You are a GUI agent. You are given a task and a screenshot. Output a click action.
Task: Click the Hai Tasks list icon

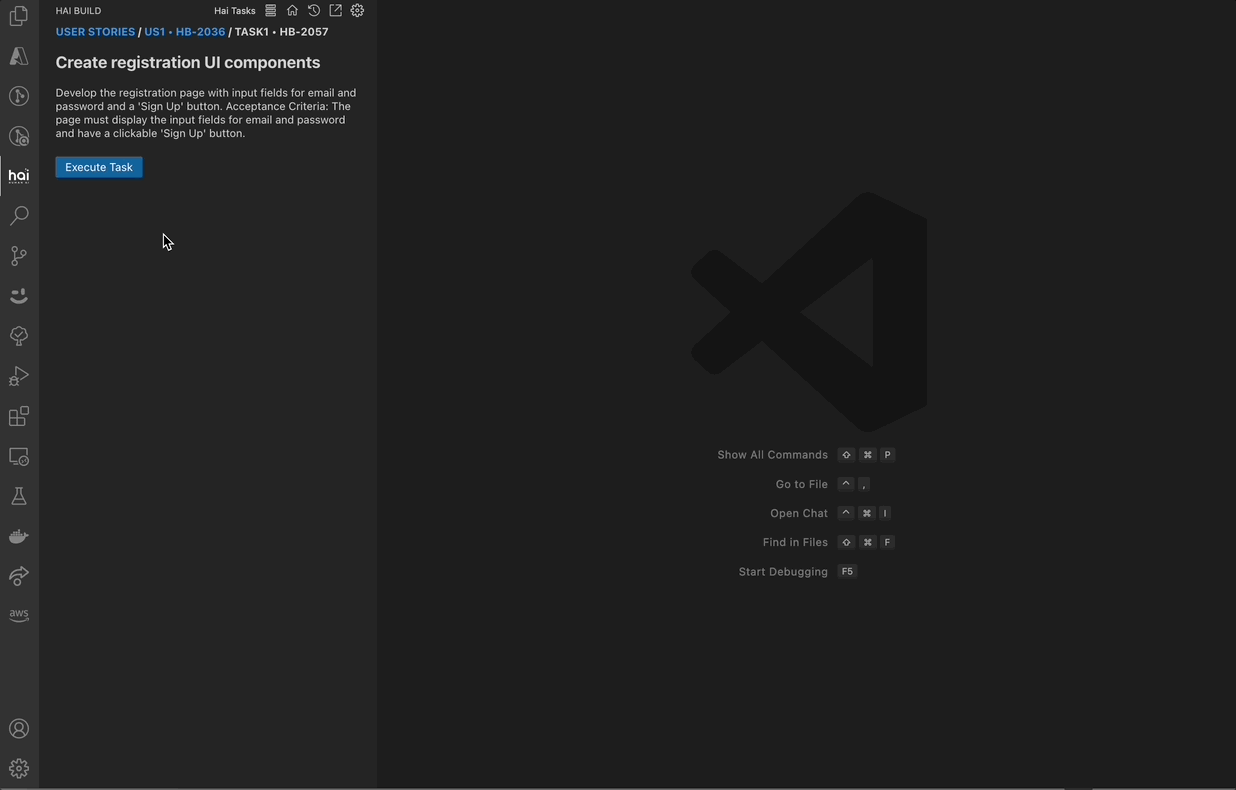point(270,10)
